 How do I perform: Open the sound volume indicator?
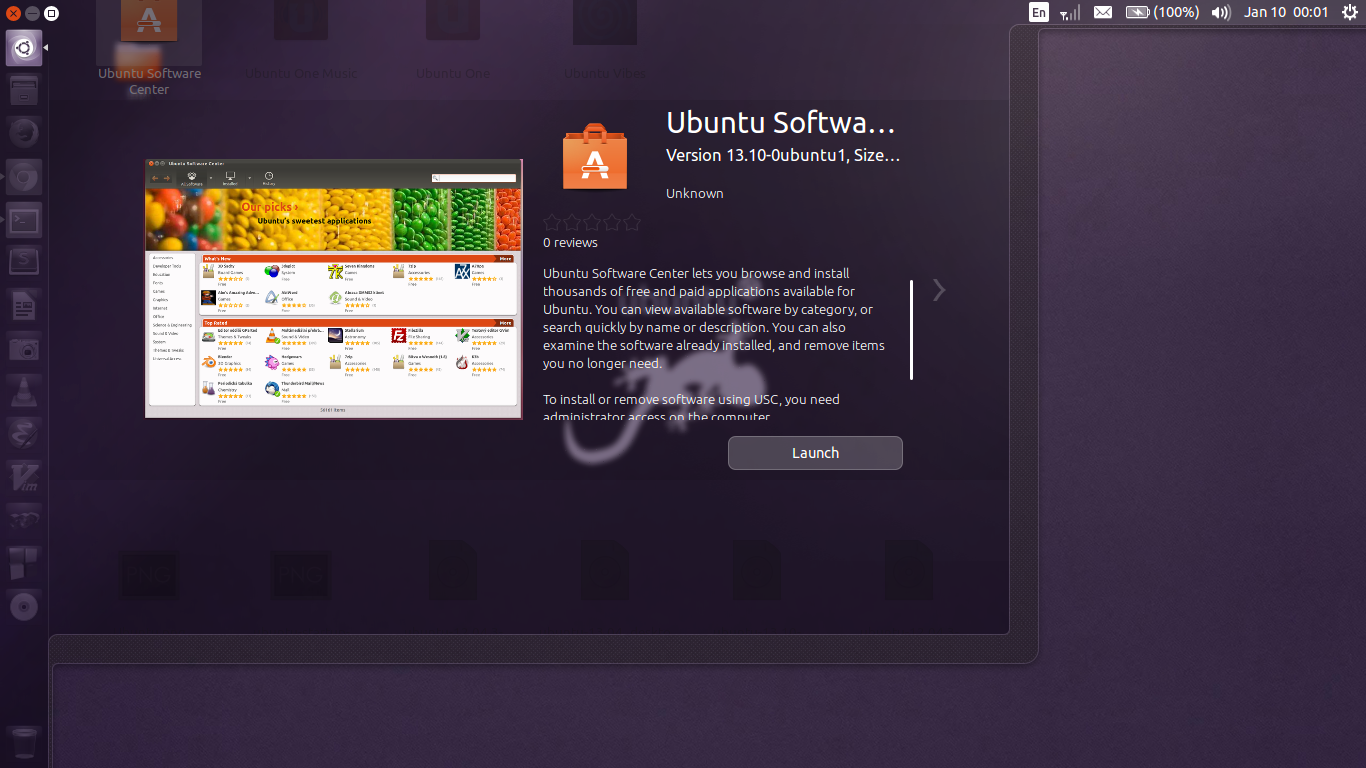point(1221,12)
